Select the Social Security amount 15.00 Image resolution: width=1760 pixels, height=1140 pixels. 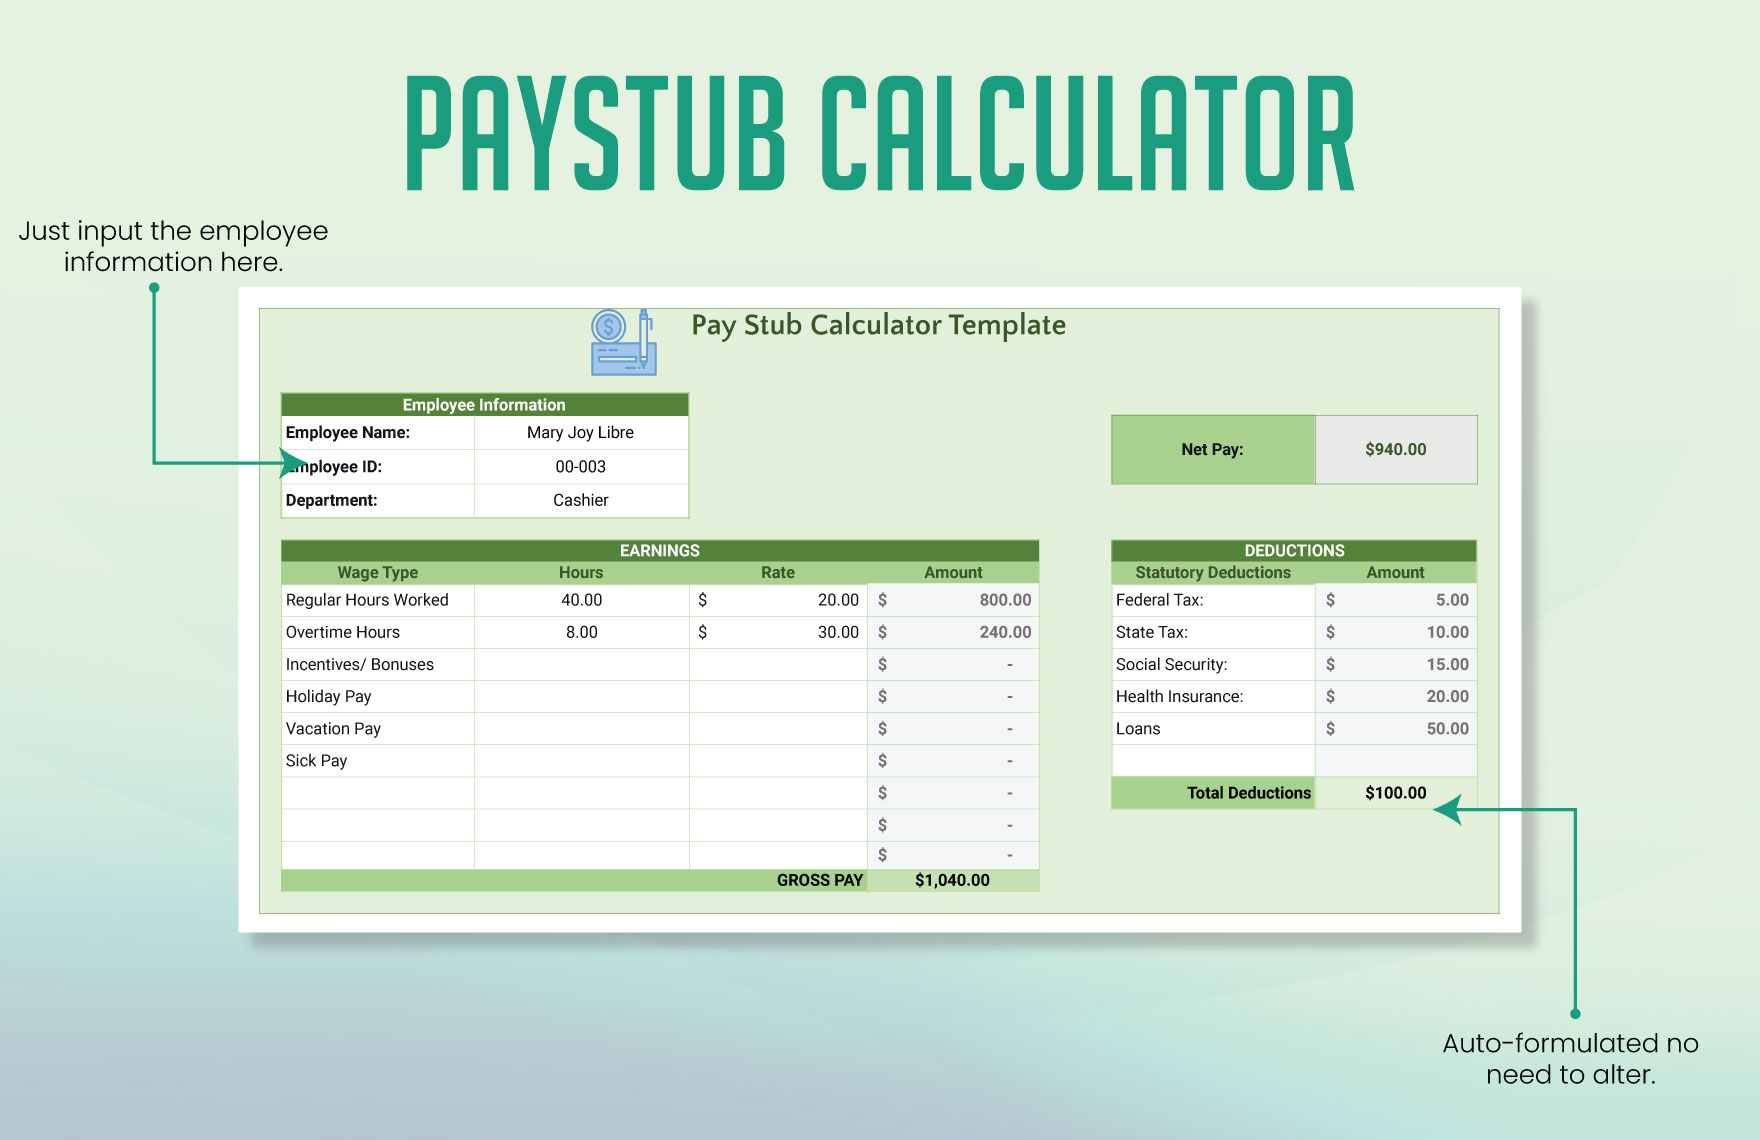[x=1396, y=665]
